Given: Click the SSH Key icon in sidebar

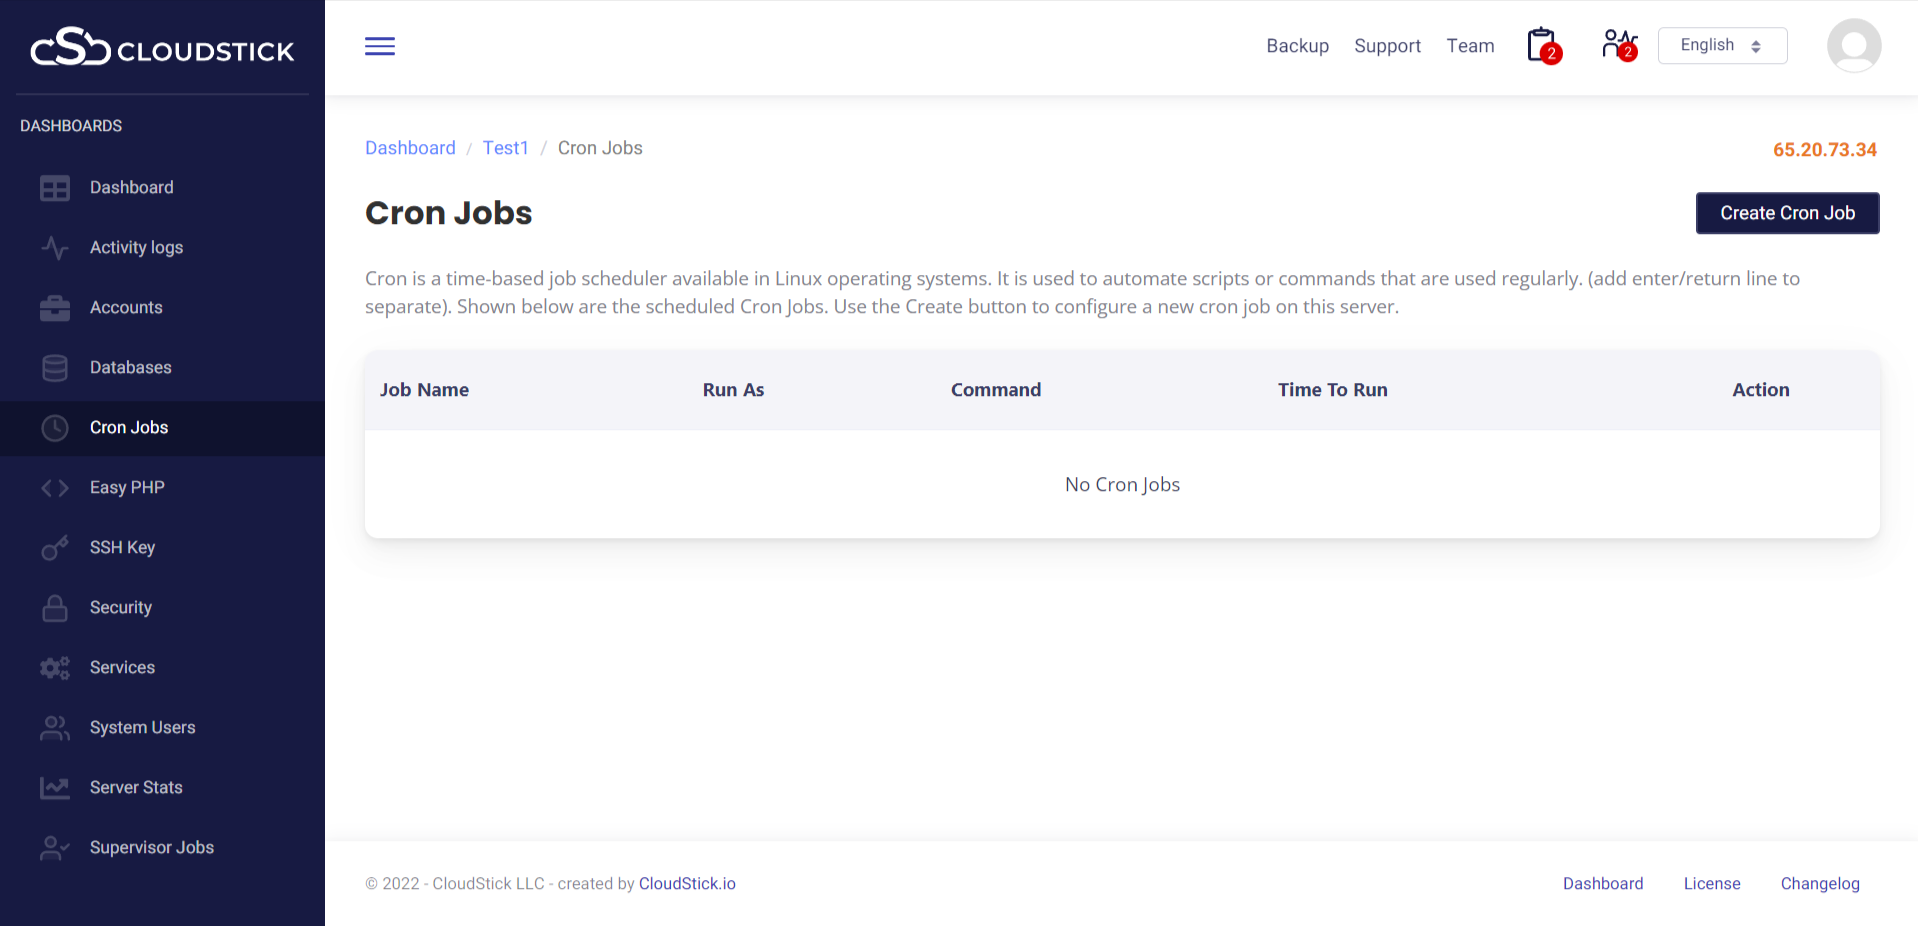Looking at the screenshot, I should 55,548.
